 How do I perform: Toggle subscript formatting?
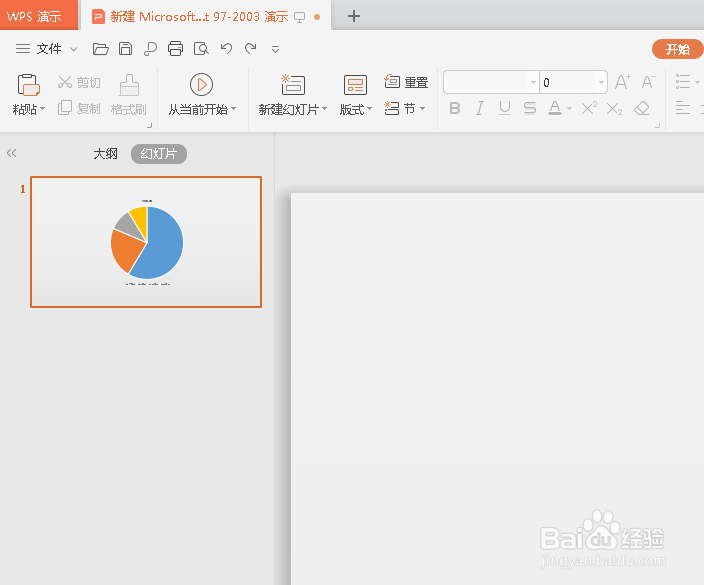[614, 108]
